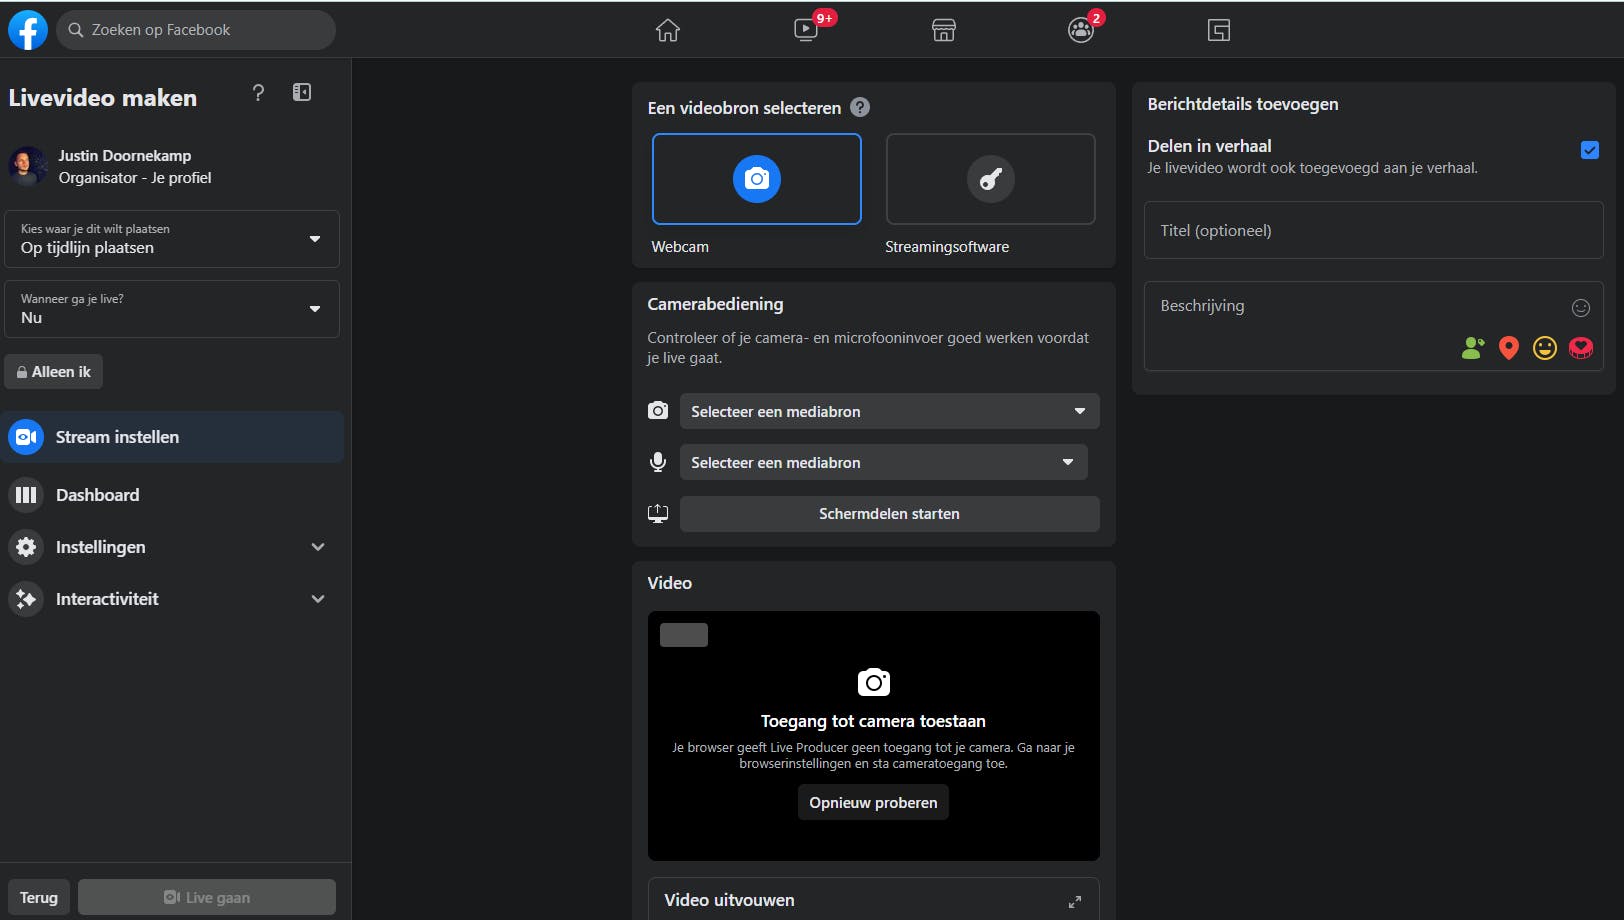The width and height of the screenshot is (1624, 920).
Task: Click the microphone icon beside the second mediabron
Action: point(658,462)
